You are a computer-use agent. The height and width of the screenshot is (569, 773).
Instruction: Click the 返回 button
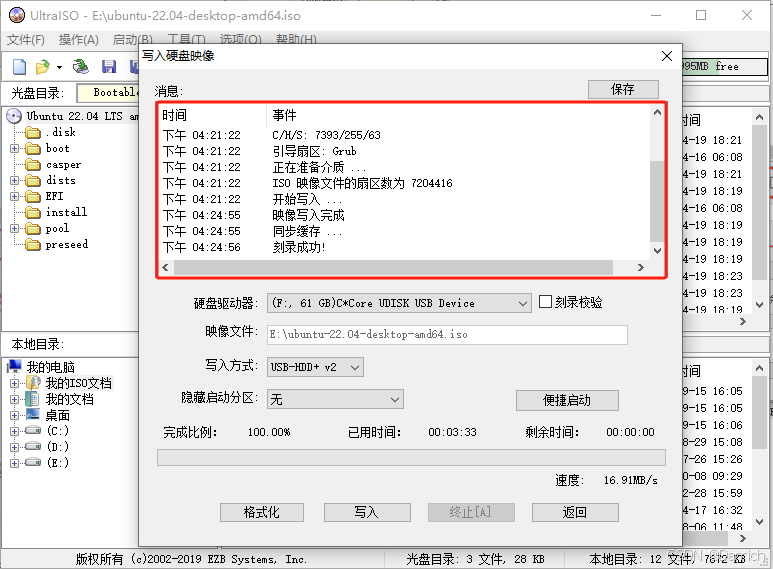click(x=575, y=512)
